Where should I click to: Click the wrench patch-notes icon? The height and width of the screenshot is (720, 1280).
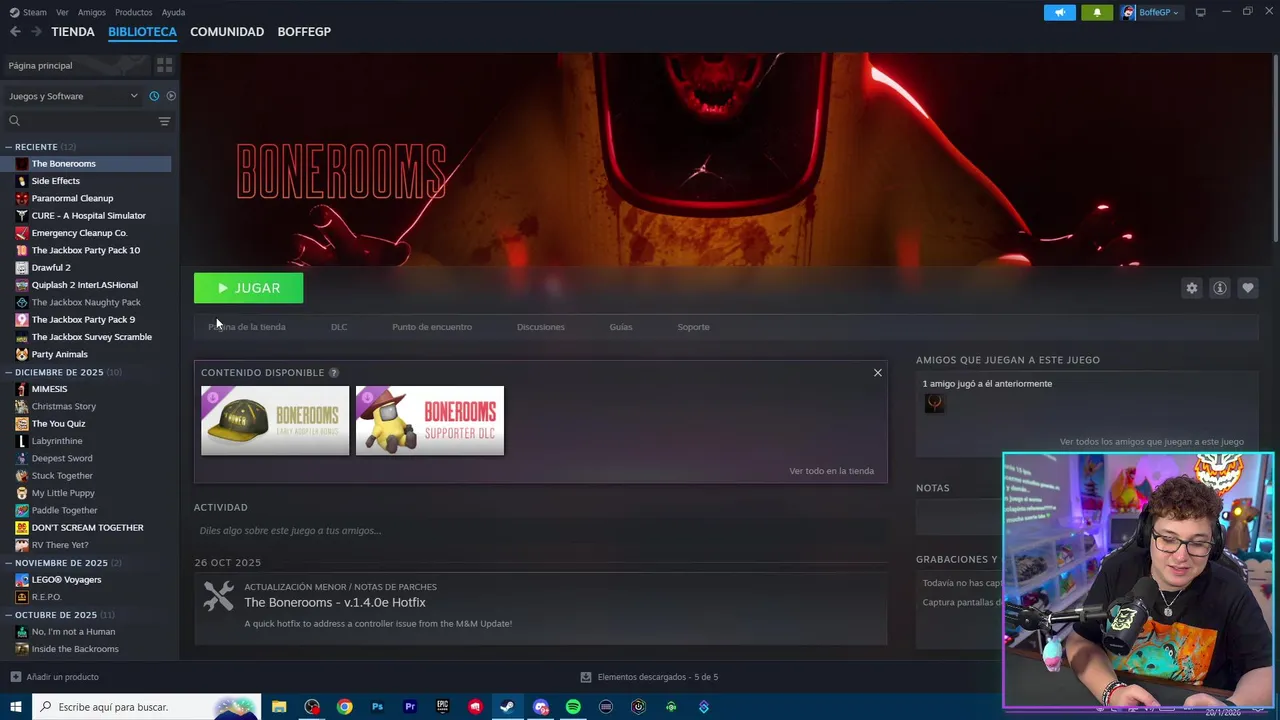point(218,596)
